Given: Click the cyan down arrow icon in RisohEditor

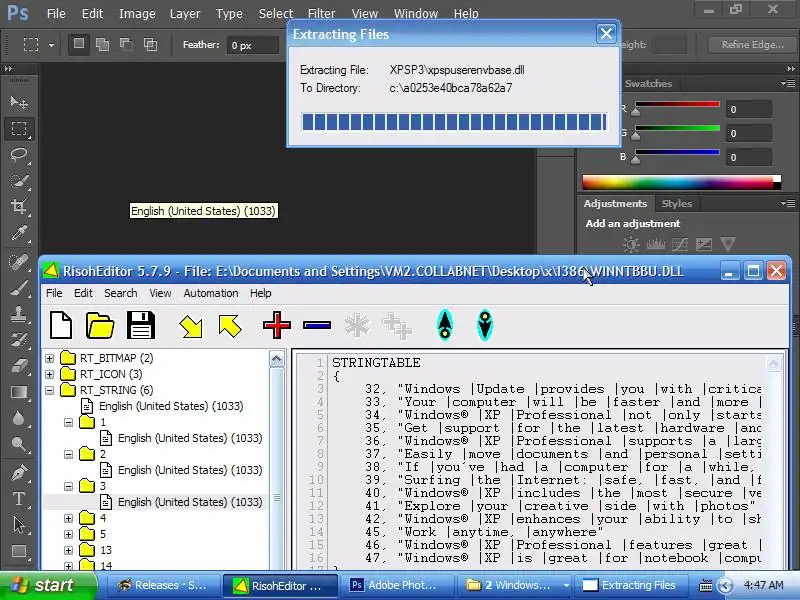Looking at the screenshot, I should click(485, 325).
